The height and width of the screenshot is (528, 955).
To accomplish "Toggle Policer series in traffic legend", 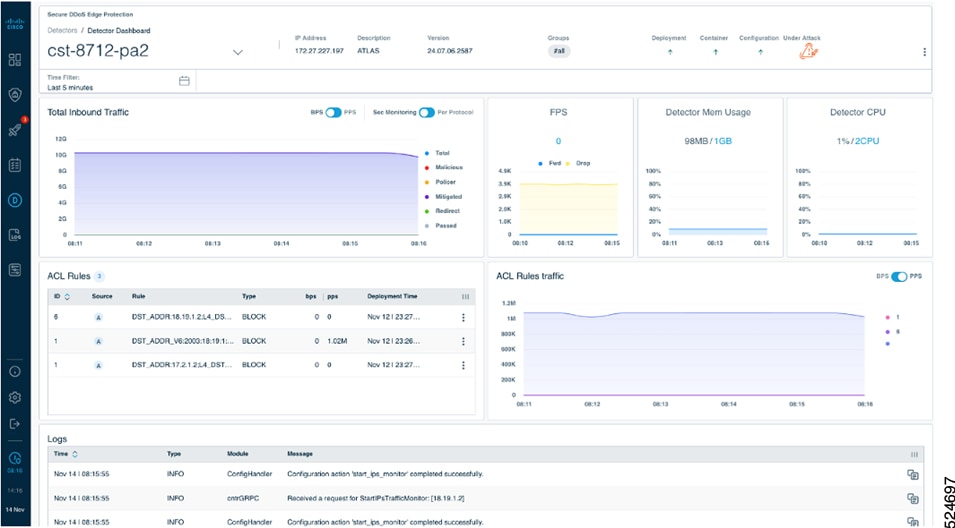I will pos(440,182).
